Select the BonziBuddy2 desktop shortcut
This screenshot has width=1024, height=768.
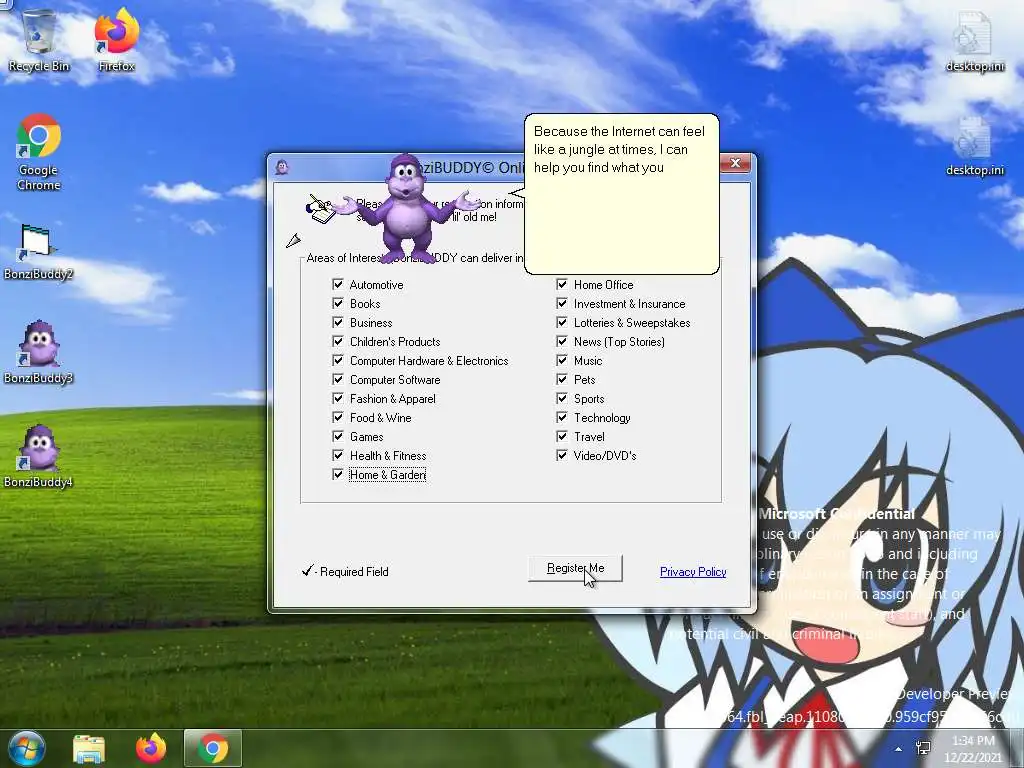[39, 251]
